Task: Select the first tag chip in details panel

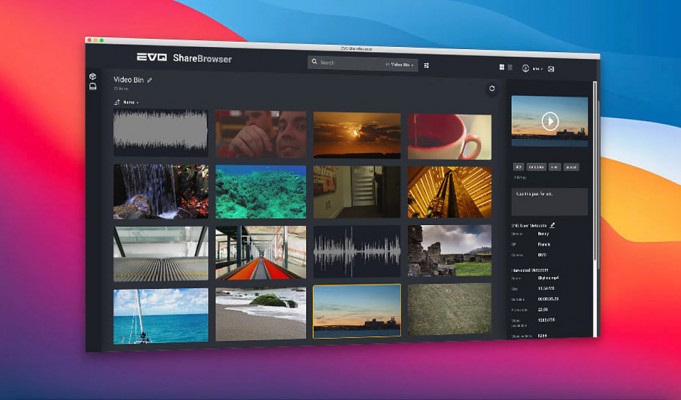Action: click(x=518, y=167)
